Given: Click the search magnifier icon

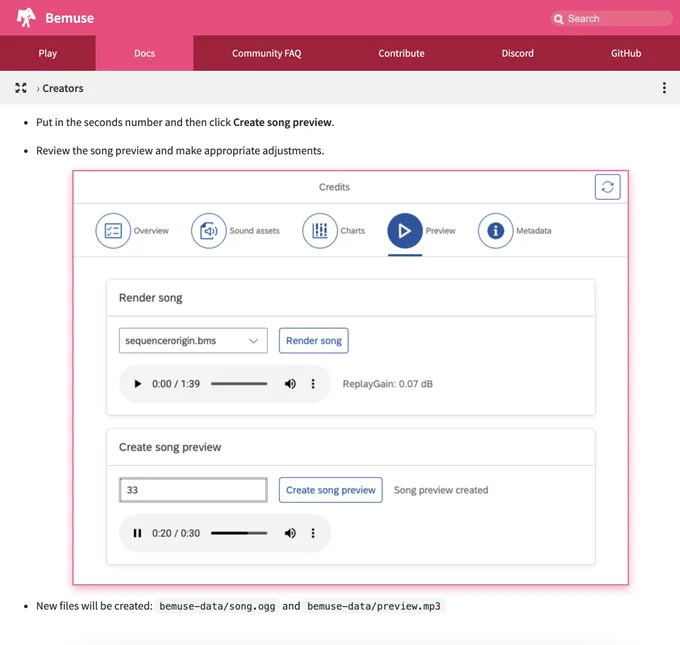Looking at the screenshot, I should click(x=559, y=19).
